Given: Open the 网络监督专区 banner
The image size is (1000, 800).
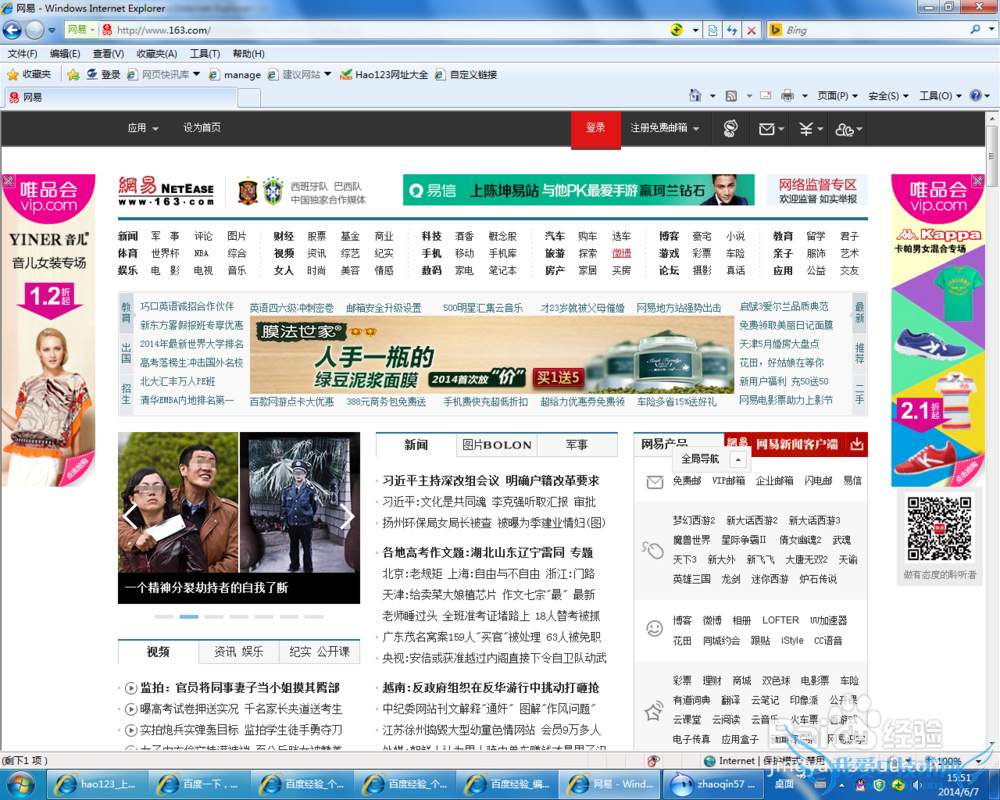Looking at the screenshot, I should tap(817, 190).
